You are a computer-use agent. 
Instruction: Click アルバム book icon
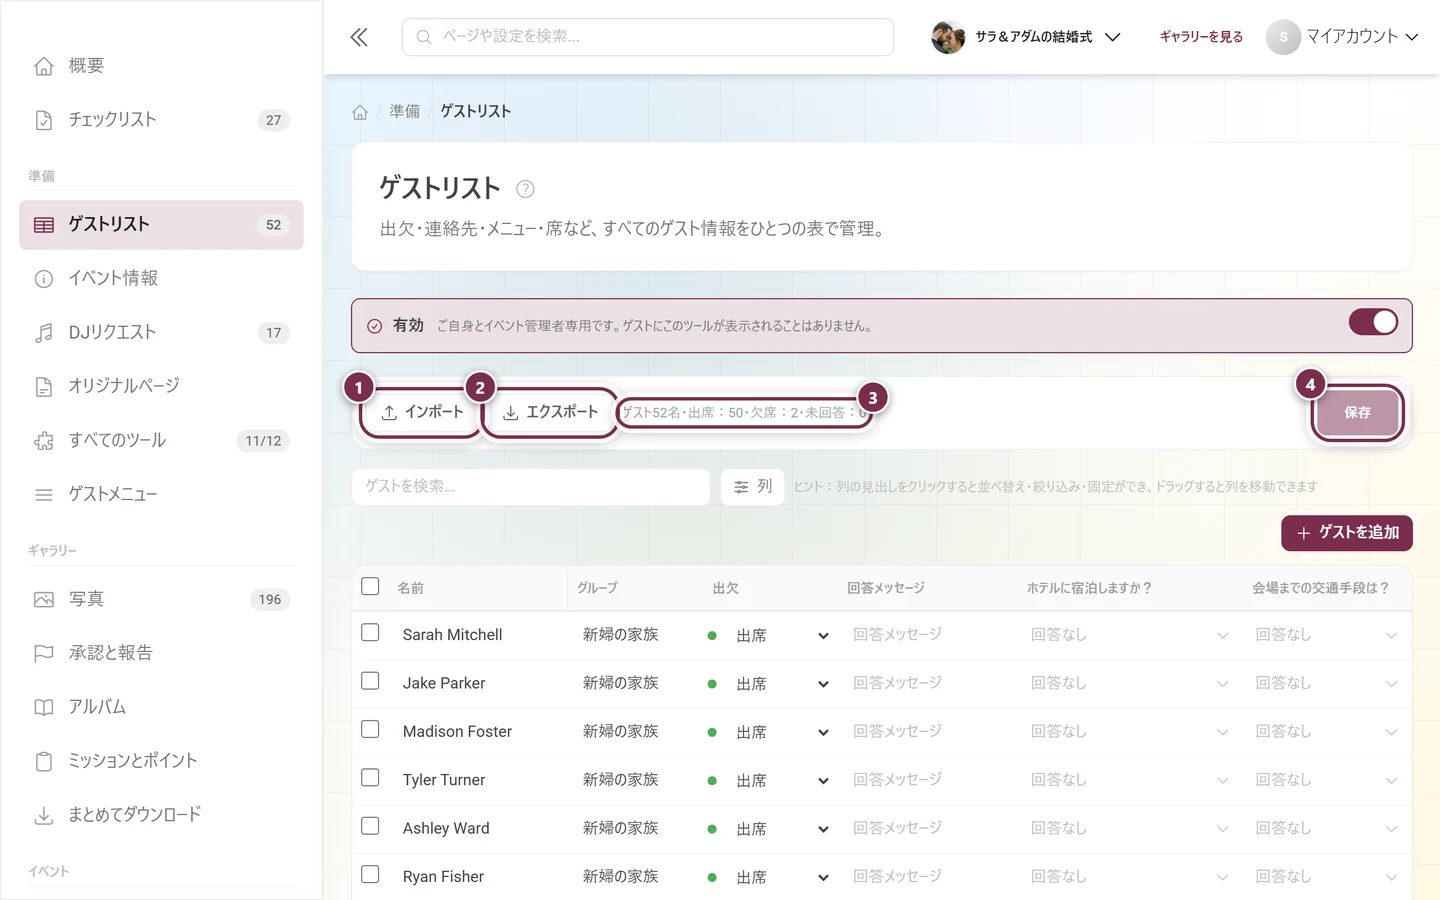pyautogui.click(x=44, y=708)
